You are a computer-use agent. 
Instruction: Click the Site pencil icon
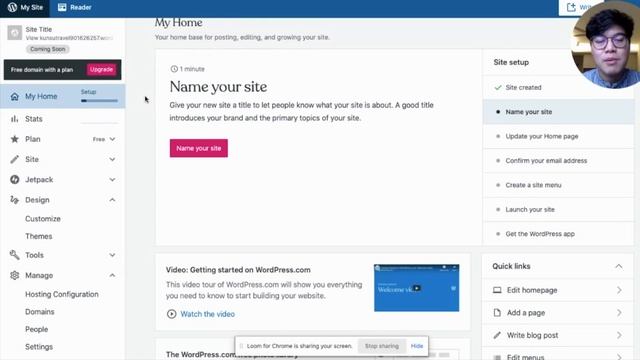15,159
